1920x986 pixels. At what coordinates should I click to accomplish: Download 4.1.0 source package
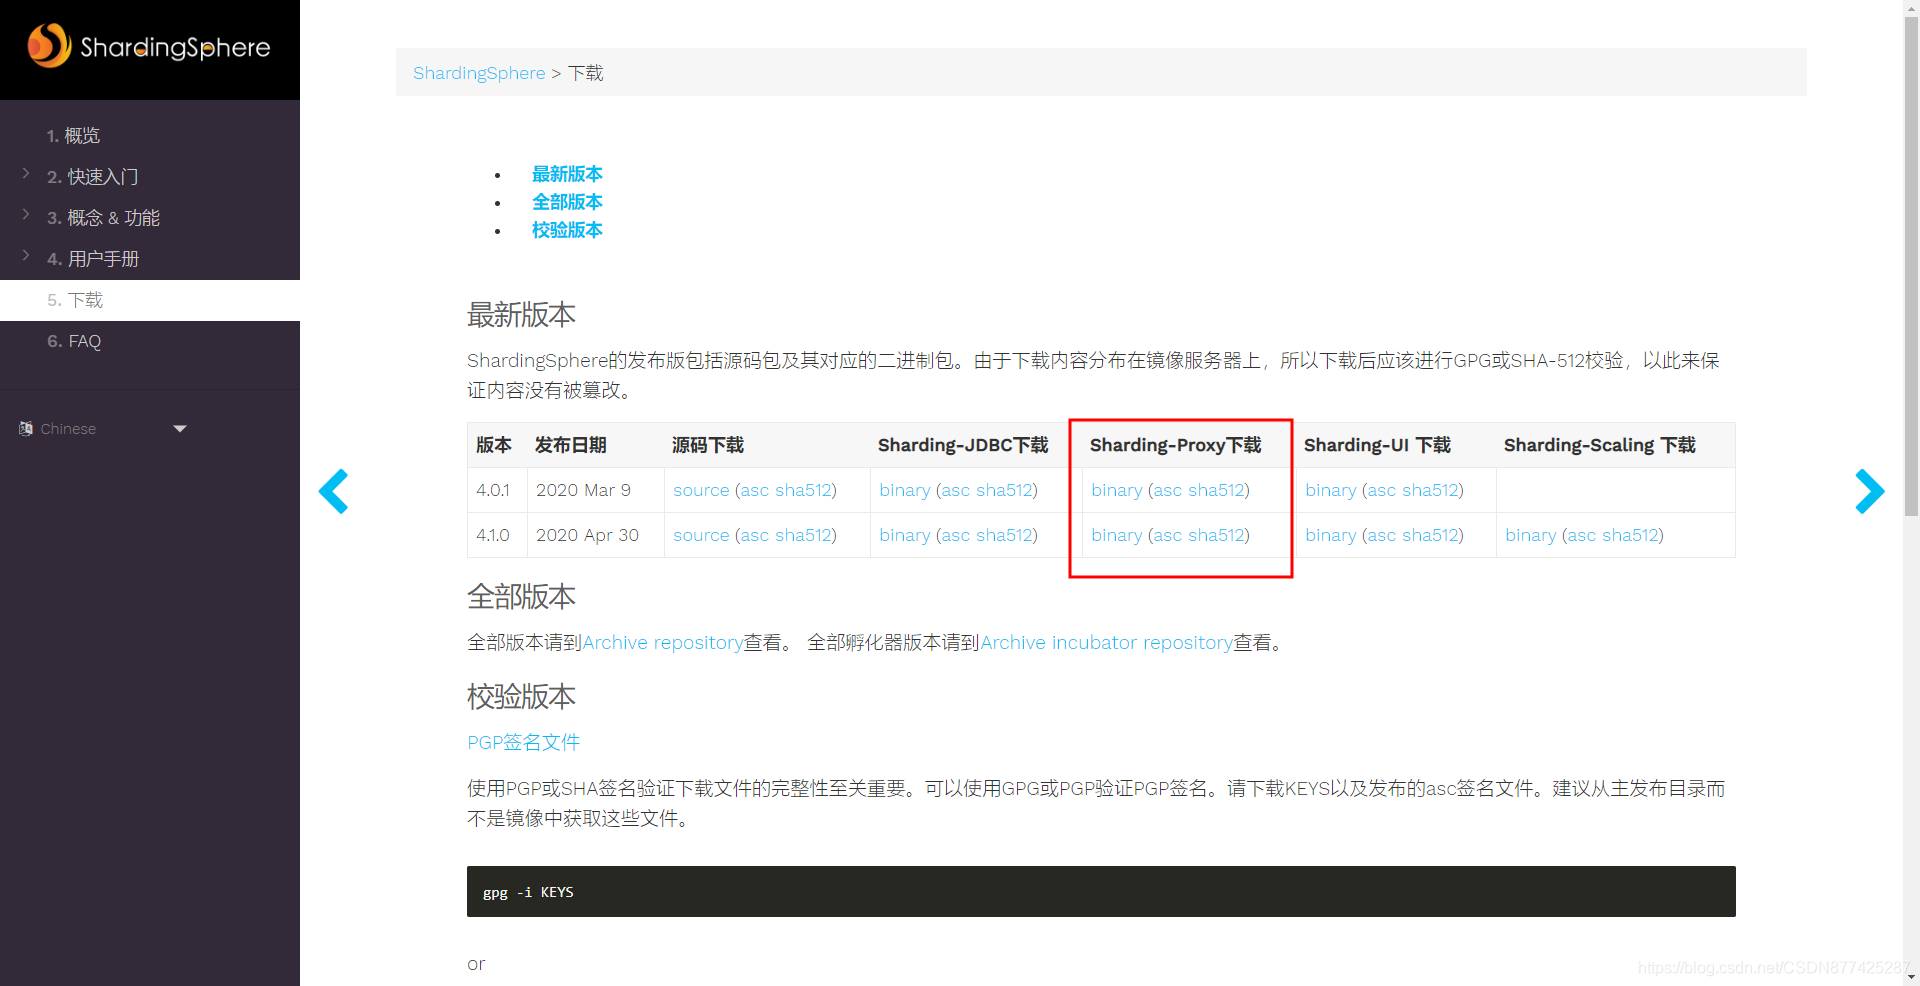[x=701, y=535]
